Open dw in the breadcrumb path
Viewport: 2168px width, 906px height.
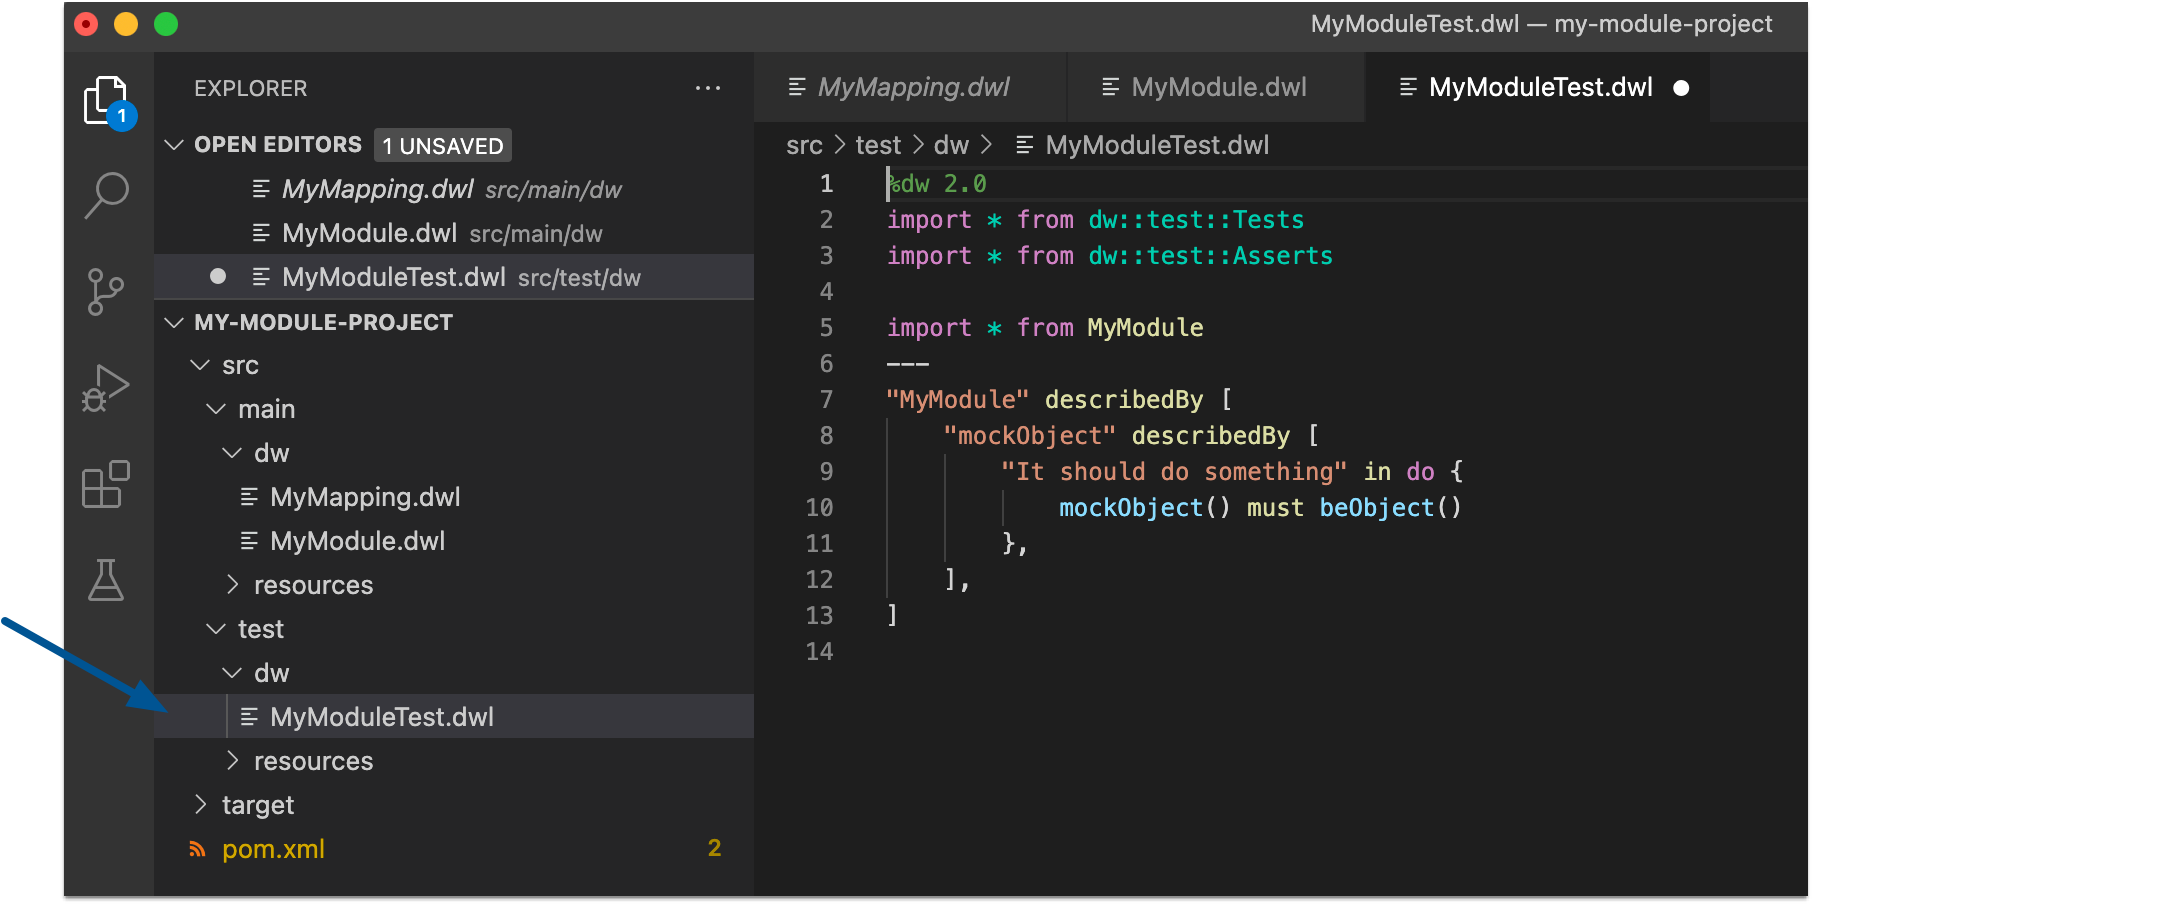pyautogui.click(x=951, y=144)
